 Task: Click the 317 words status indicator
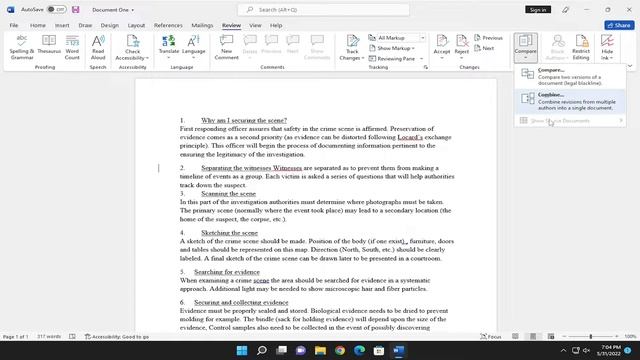pyautogui.click(x=49, y=337)
